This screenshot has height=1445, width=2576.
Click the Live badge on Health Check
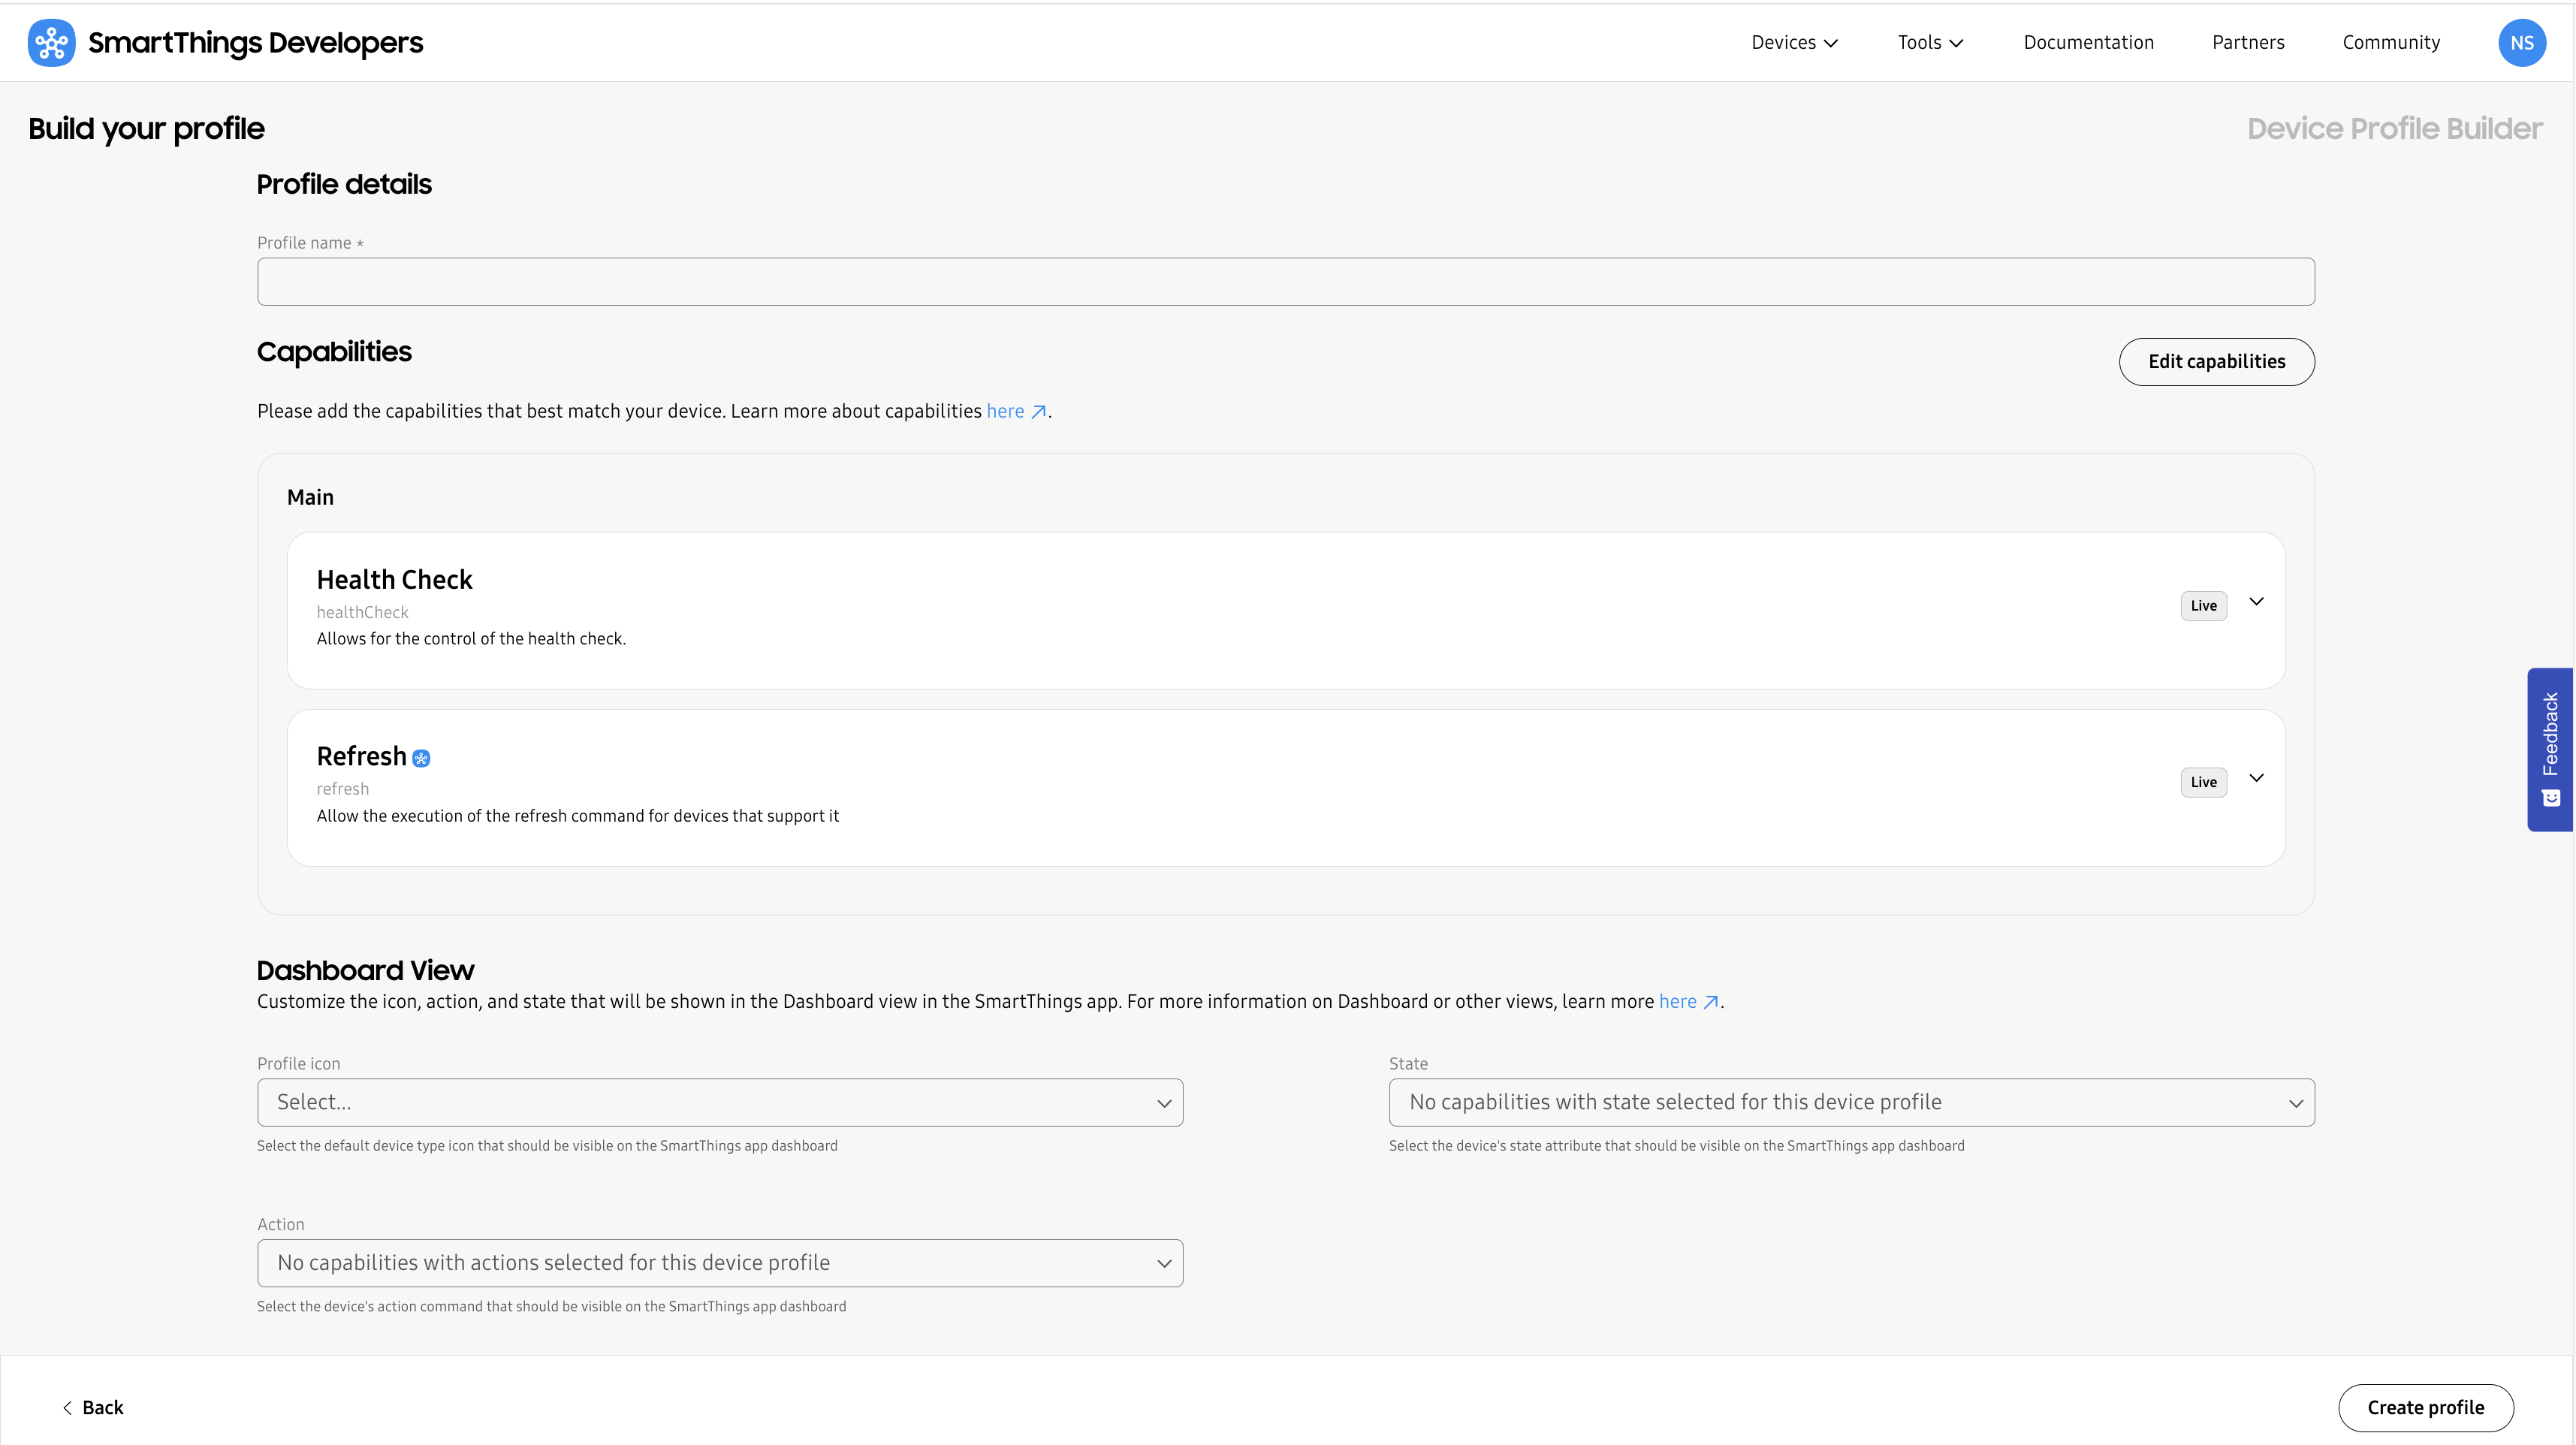[x=2203, y=606]
